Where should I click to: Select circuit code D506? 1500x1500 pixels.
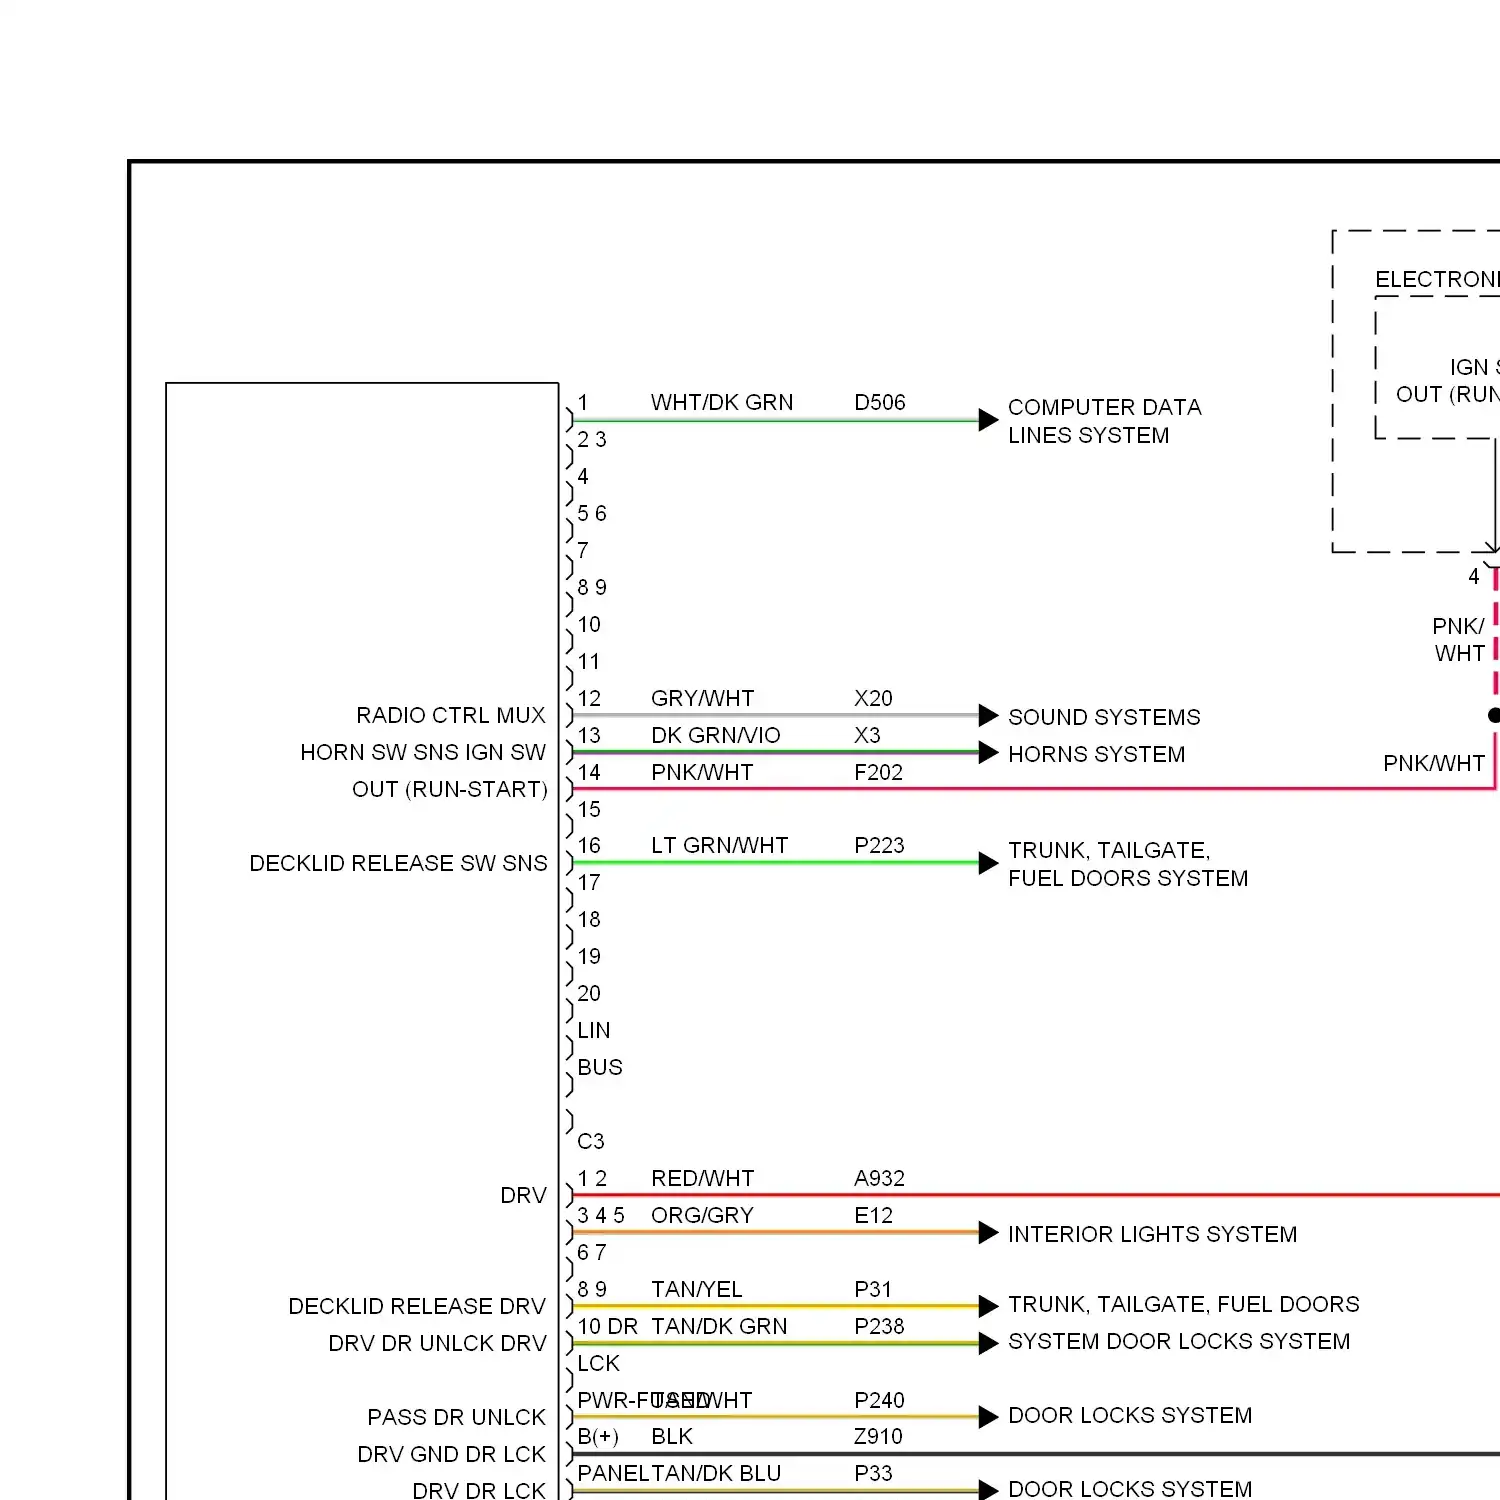pyautogui.click(x=879, y=402)
